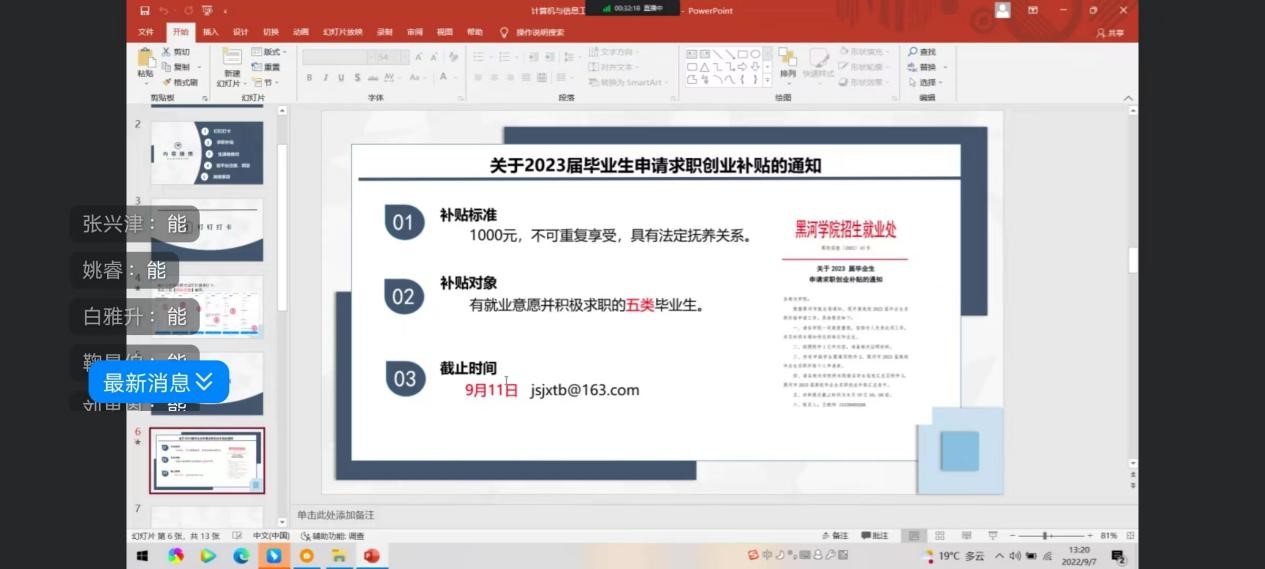Click the Share (共享) button

1112,32
